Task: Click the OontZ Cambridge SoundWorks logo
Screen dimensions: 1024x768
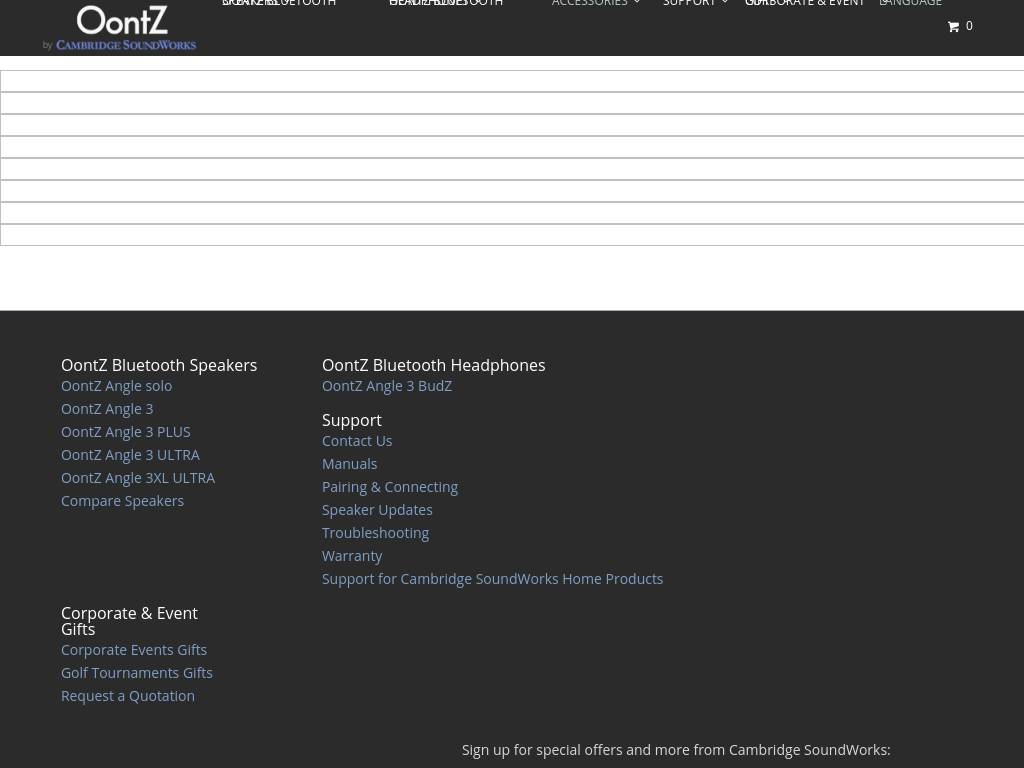Action: pos(120,27)
